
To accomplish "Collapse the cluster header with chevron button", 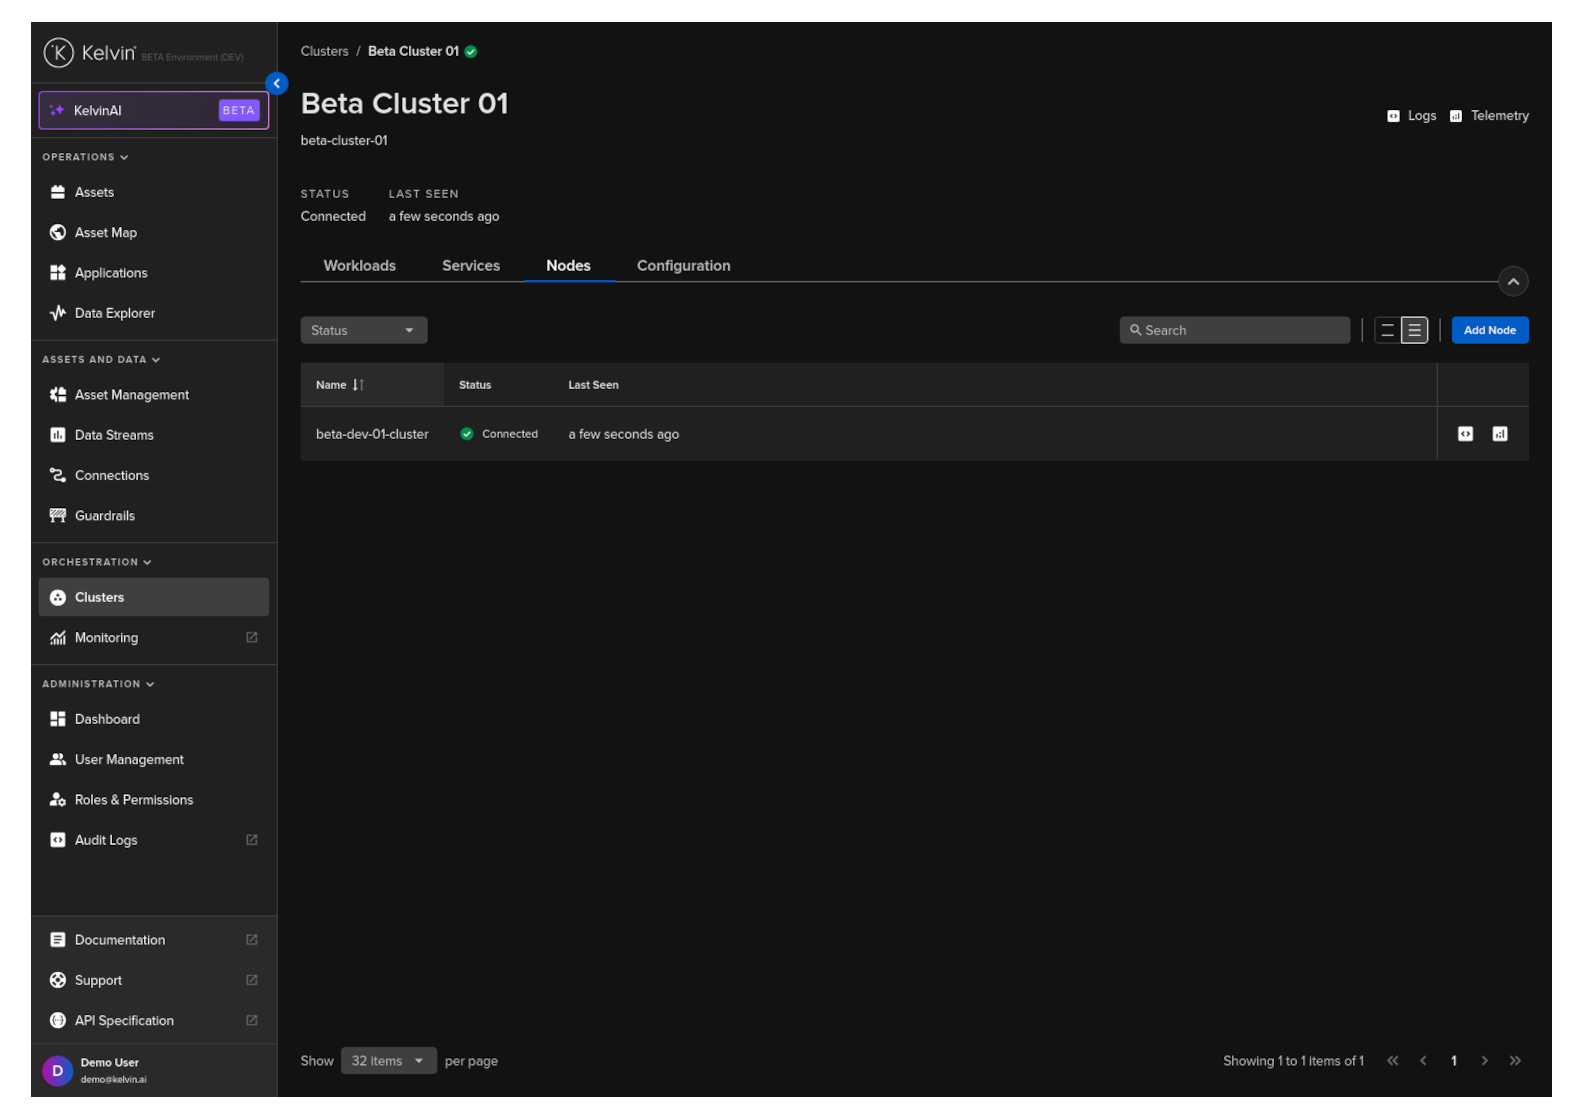I will click(x=1513, y=282).
